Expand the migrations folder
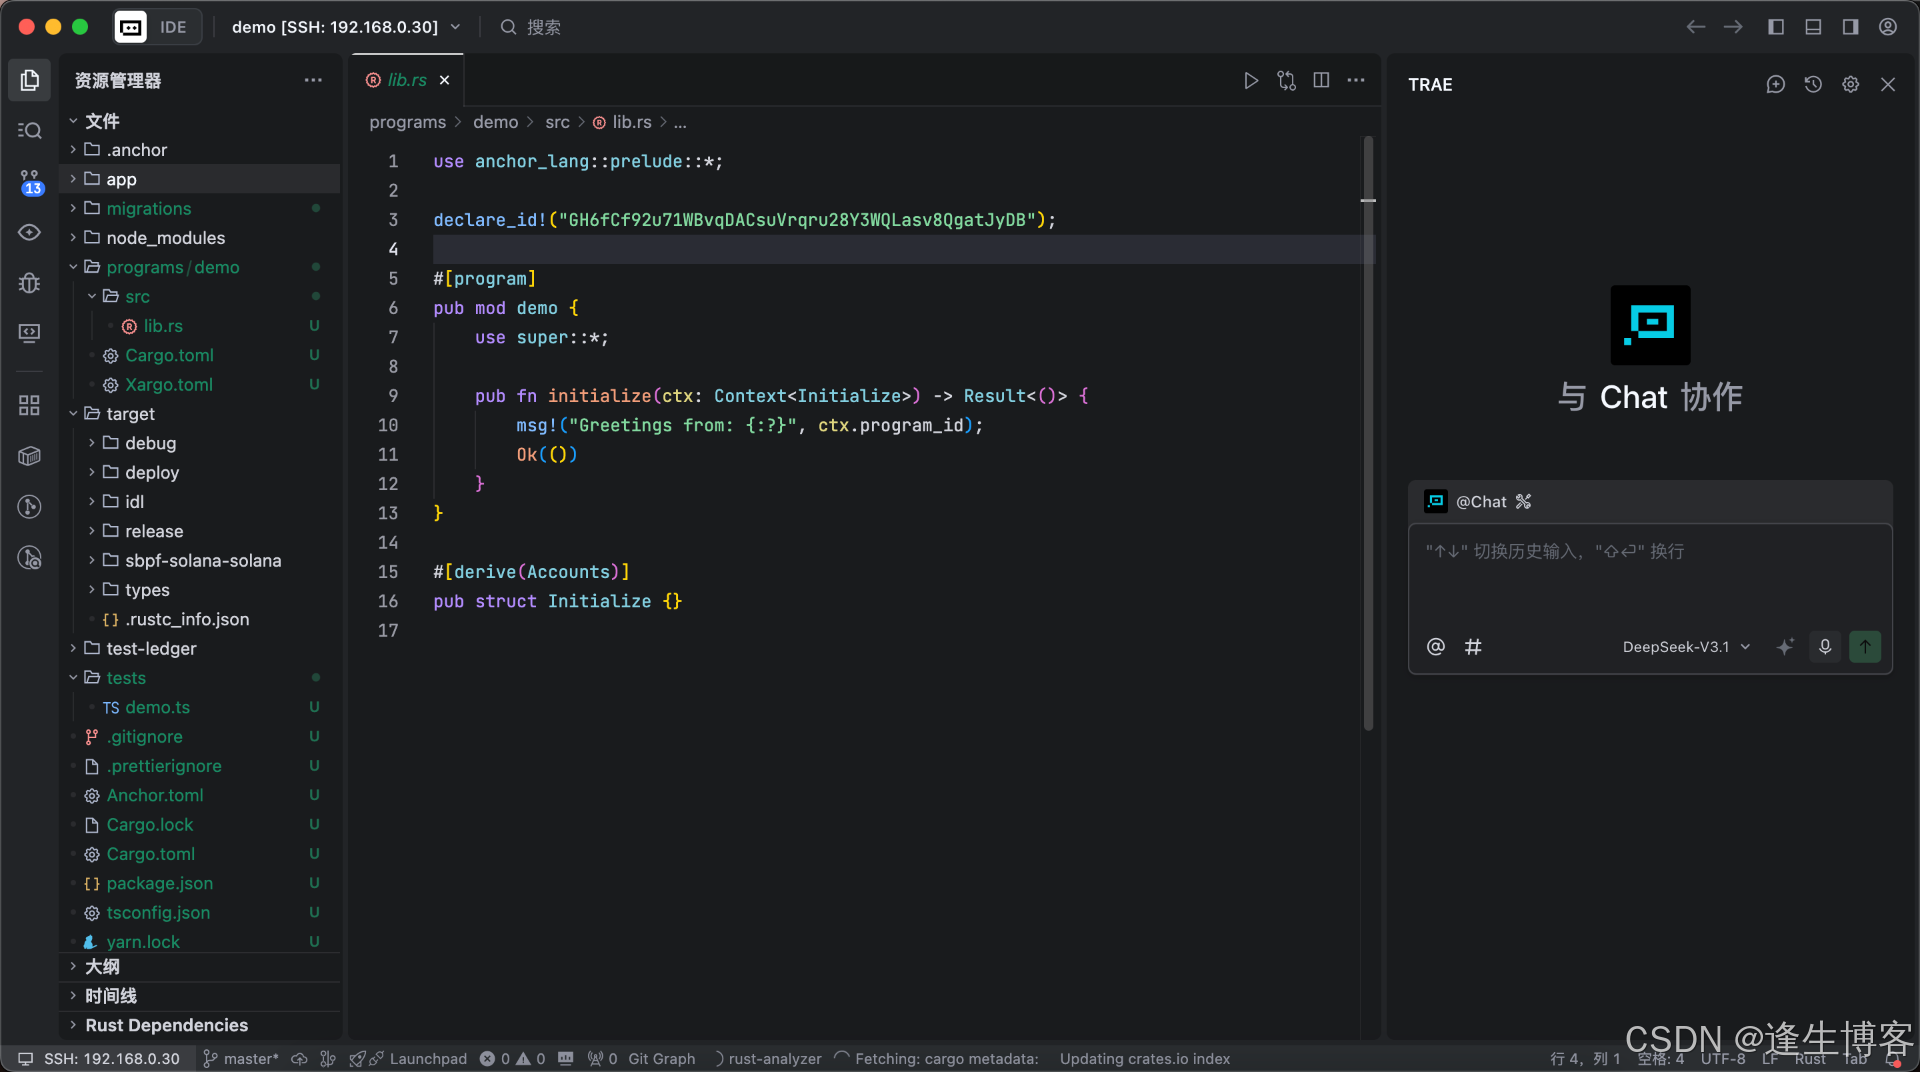The height and width of the screenshot is (1072, 1920). coord(200,209)
